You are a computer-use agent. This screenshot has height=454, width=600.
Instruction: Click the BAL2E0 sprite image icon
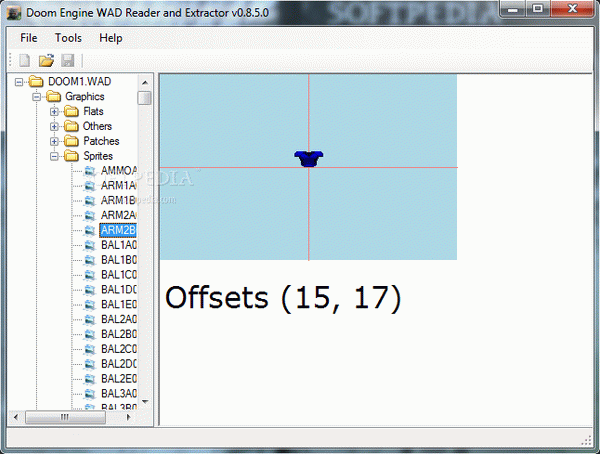[90, 379]
